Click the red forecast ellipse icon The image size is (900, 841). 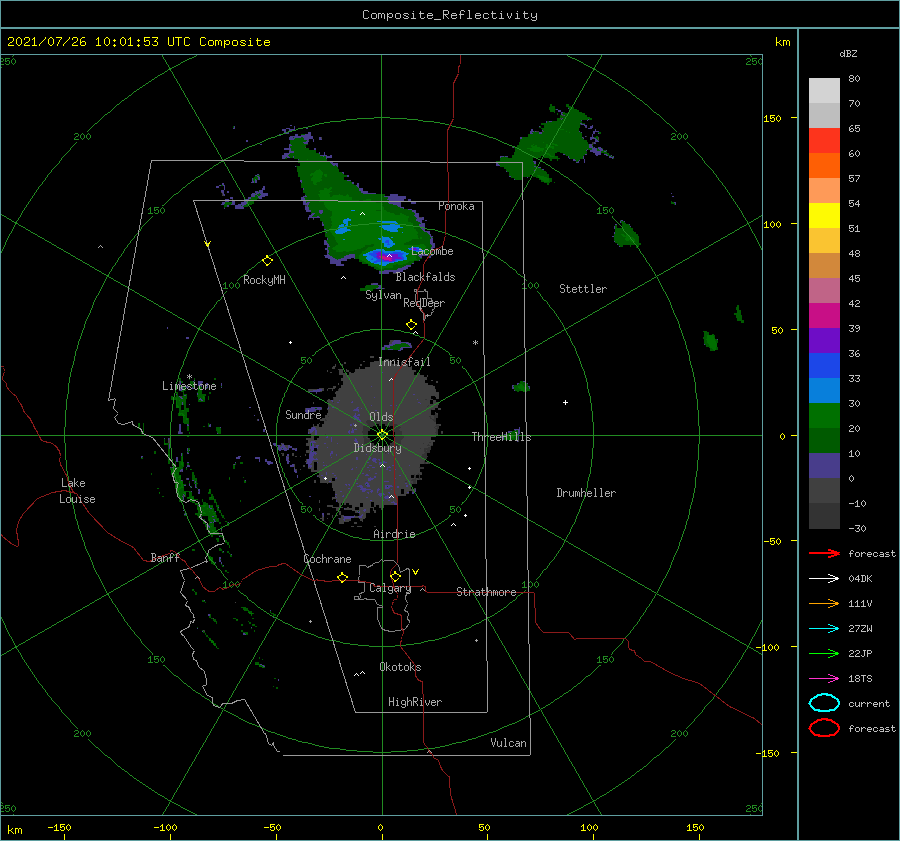[x=824, y=728]
